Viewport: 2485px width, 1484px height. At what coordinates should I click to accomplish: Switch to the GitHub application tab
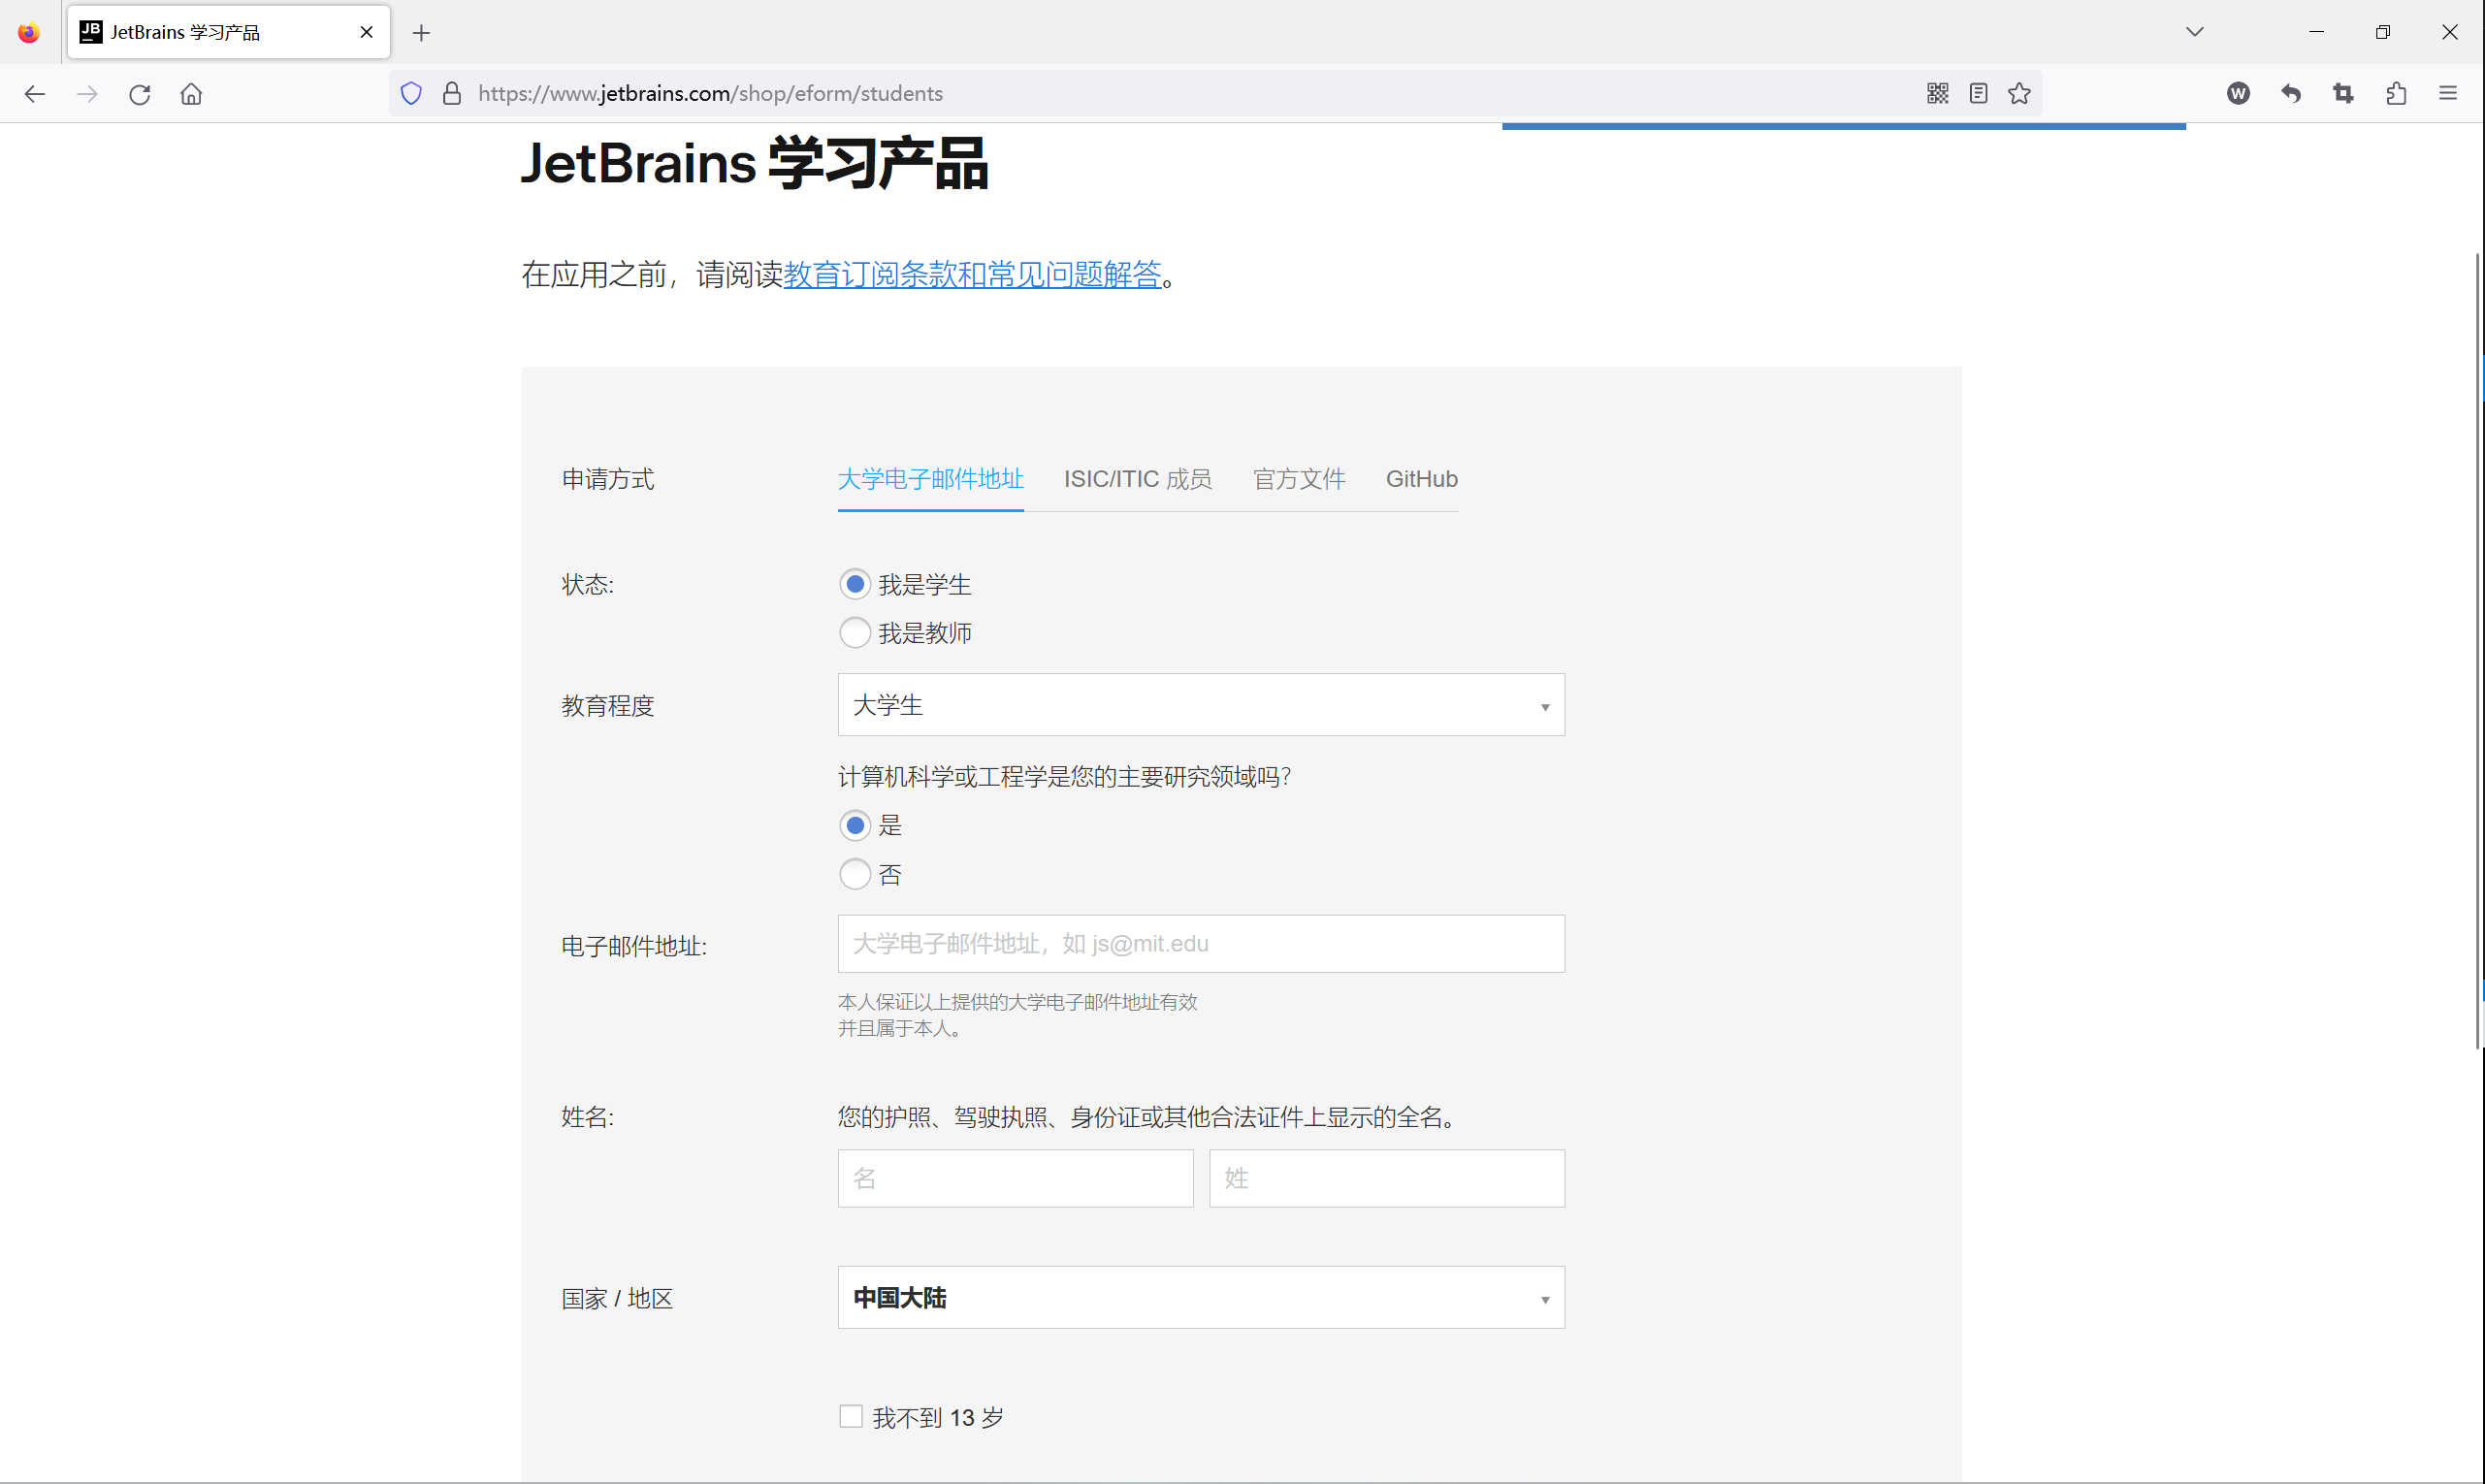pos(1421,479)
